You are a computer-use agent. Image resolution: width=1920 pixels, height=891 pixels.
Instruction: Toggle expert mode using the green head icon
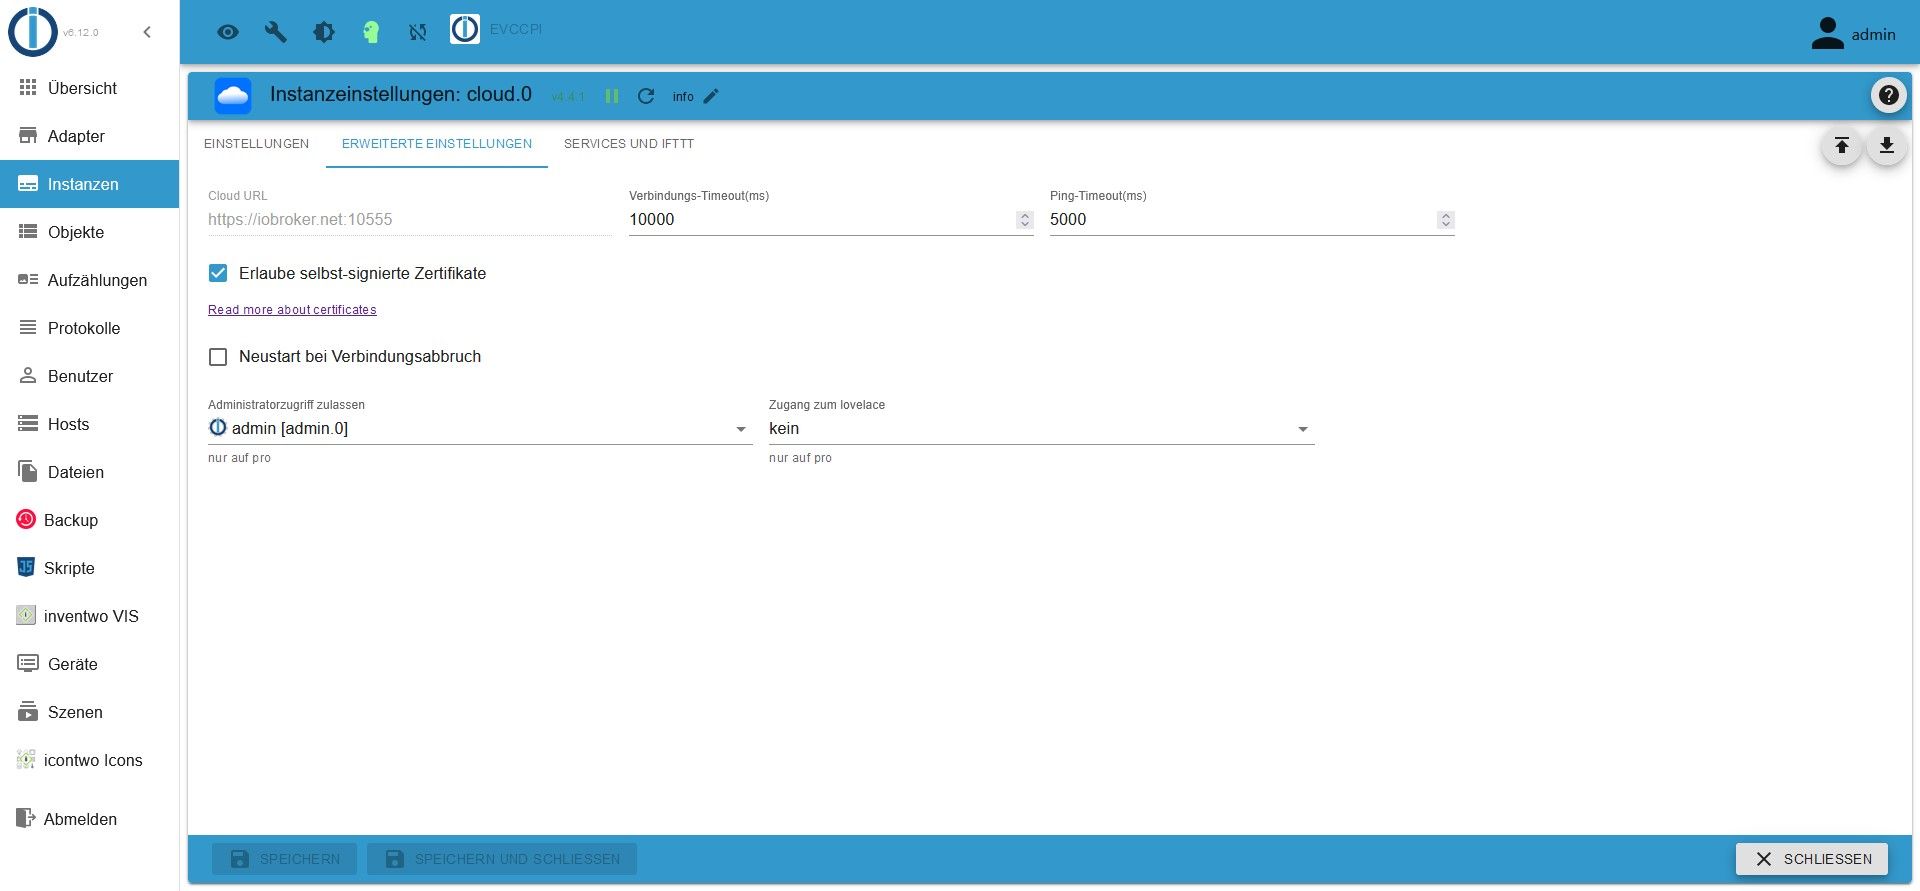click(x=371, y=32)
